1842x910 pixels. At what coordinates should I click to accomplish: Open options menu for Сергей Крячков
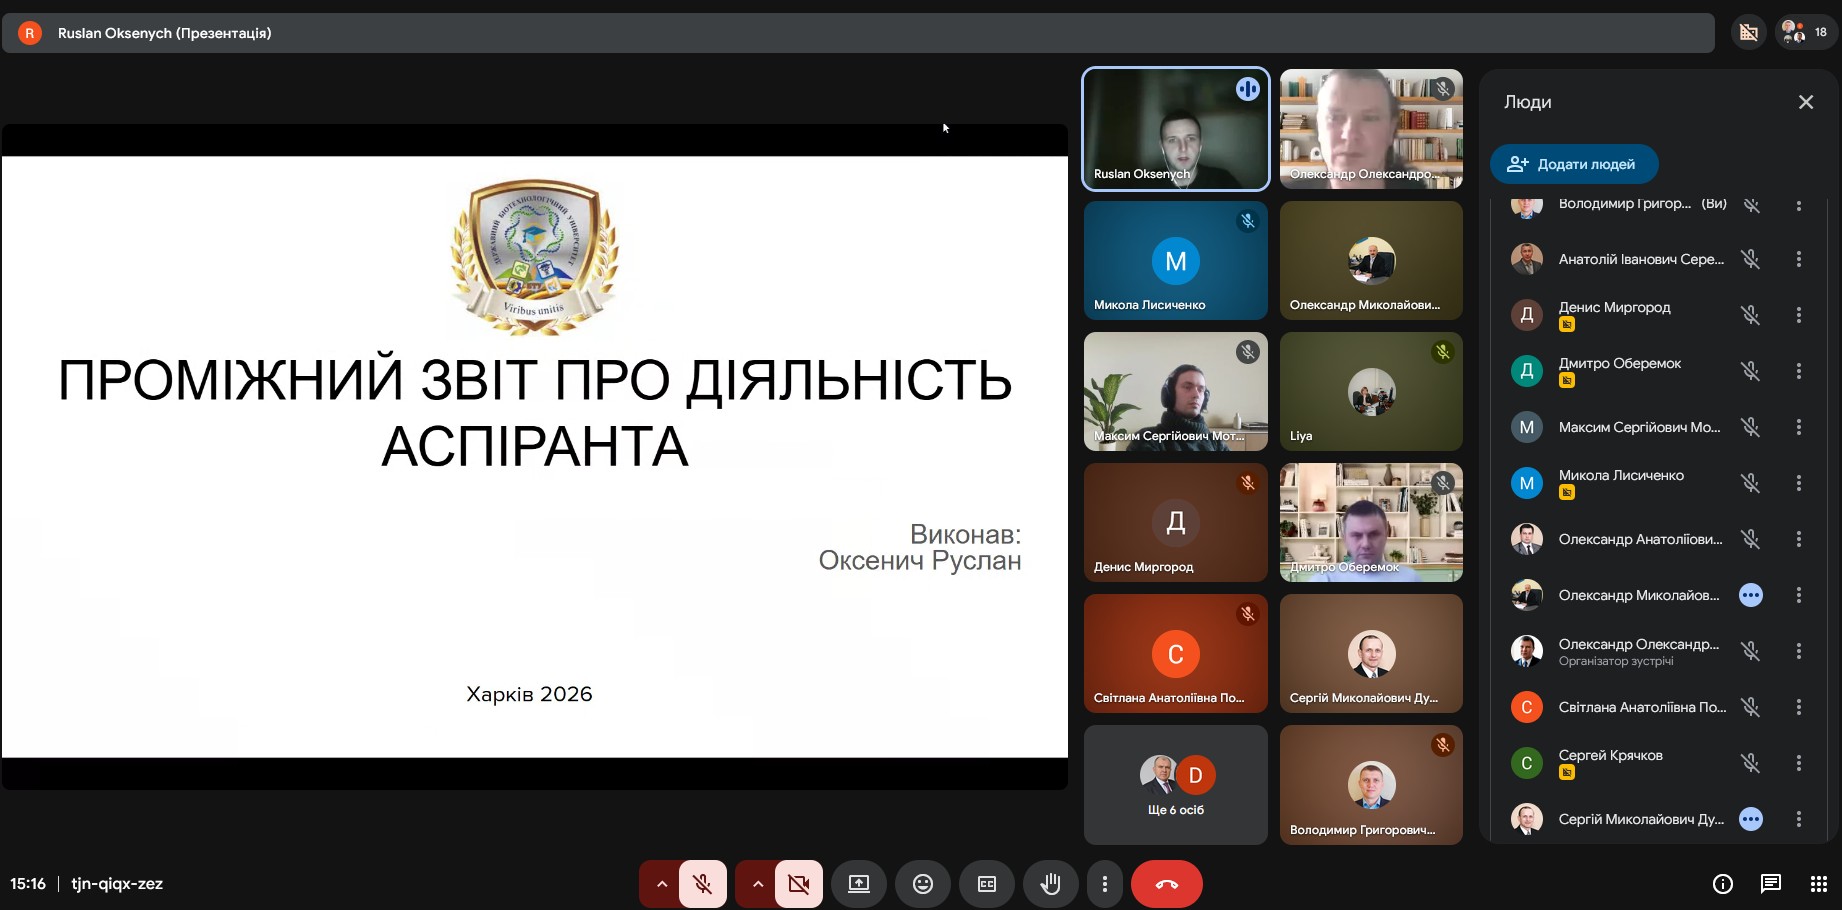coord(1798,763)
